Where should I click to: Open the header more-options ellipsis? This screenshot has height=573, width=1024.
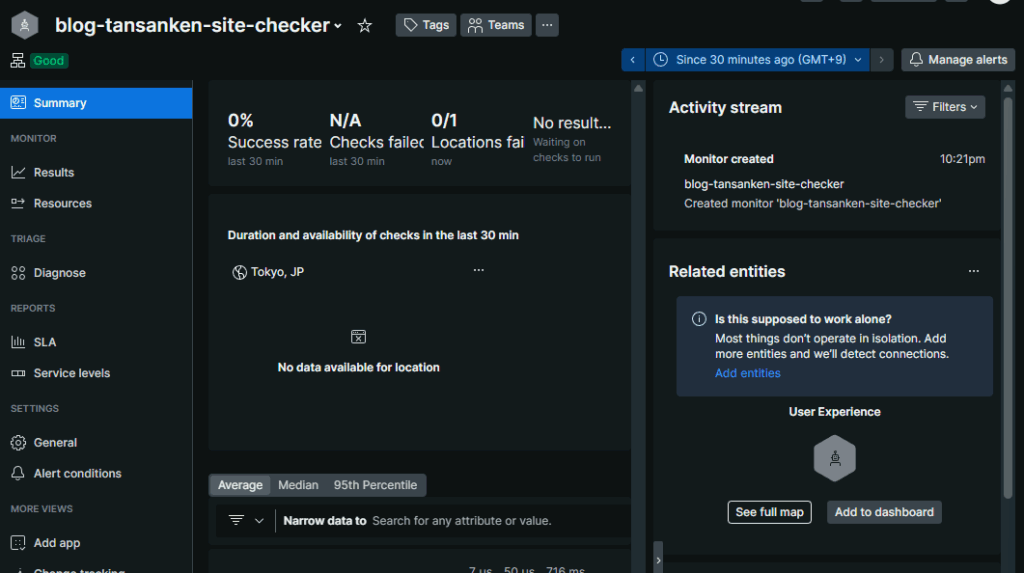547,25
